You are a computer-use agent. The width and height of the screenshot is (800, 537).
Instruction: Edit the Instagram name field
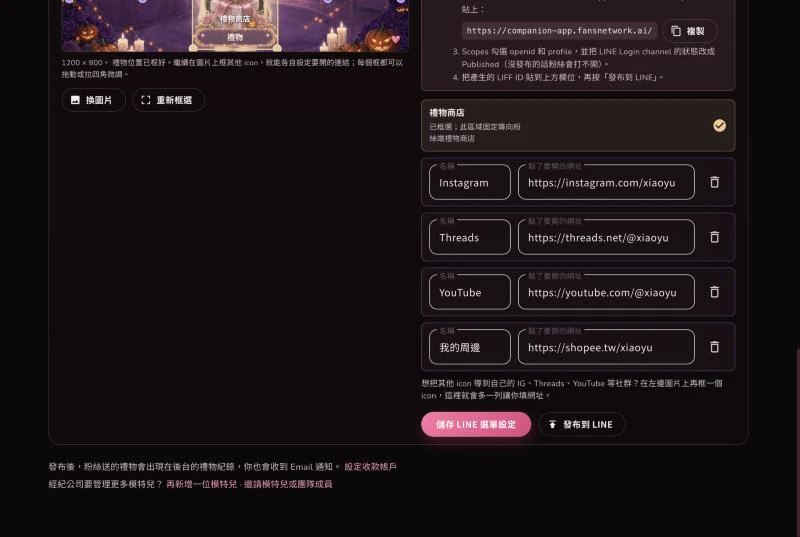click(x=470, y=182)
